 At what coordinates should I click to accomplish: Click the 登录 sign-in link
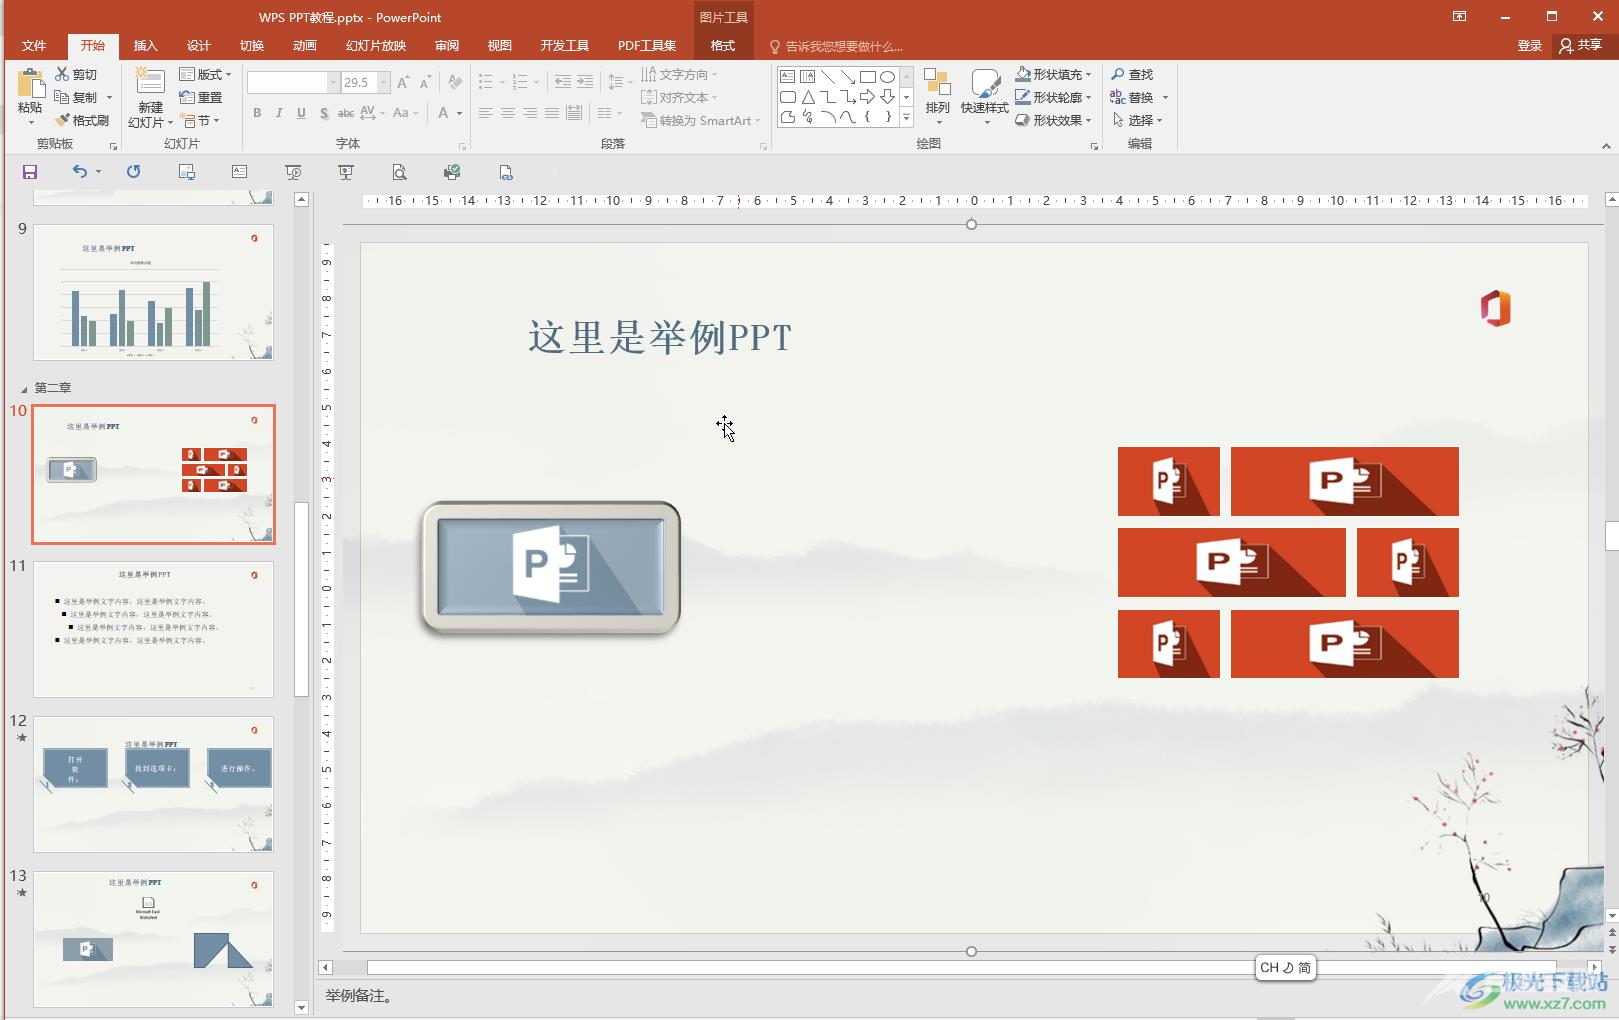pos(1529,45)
